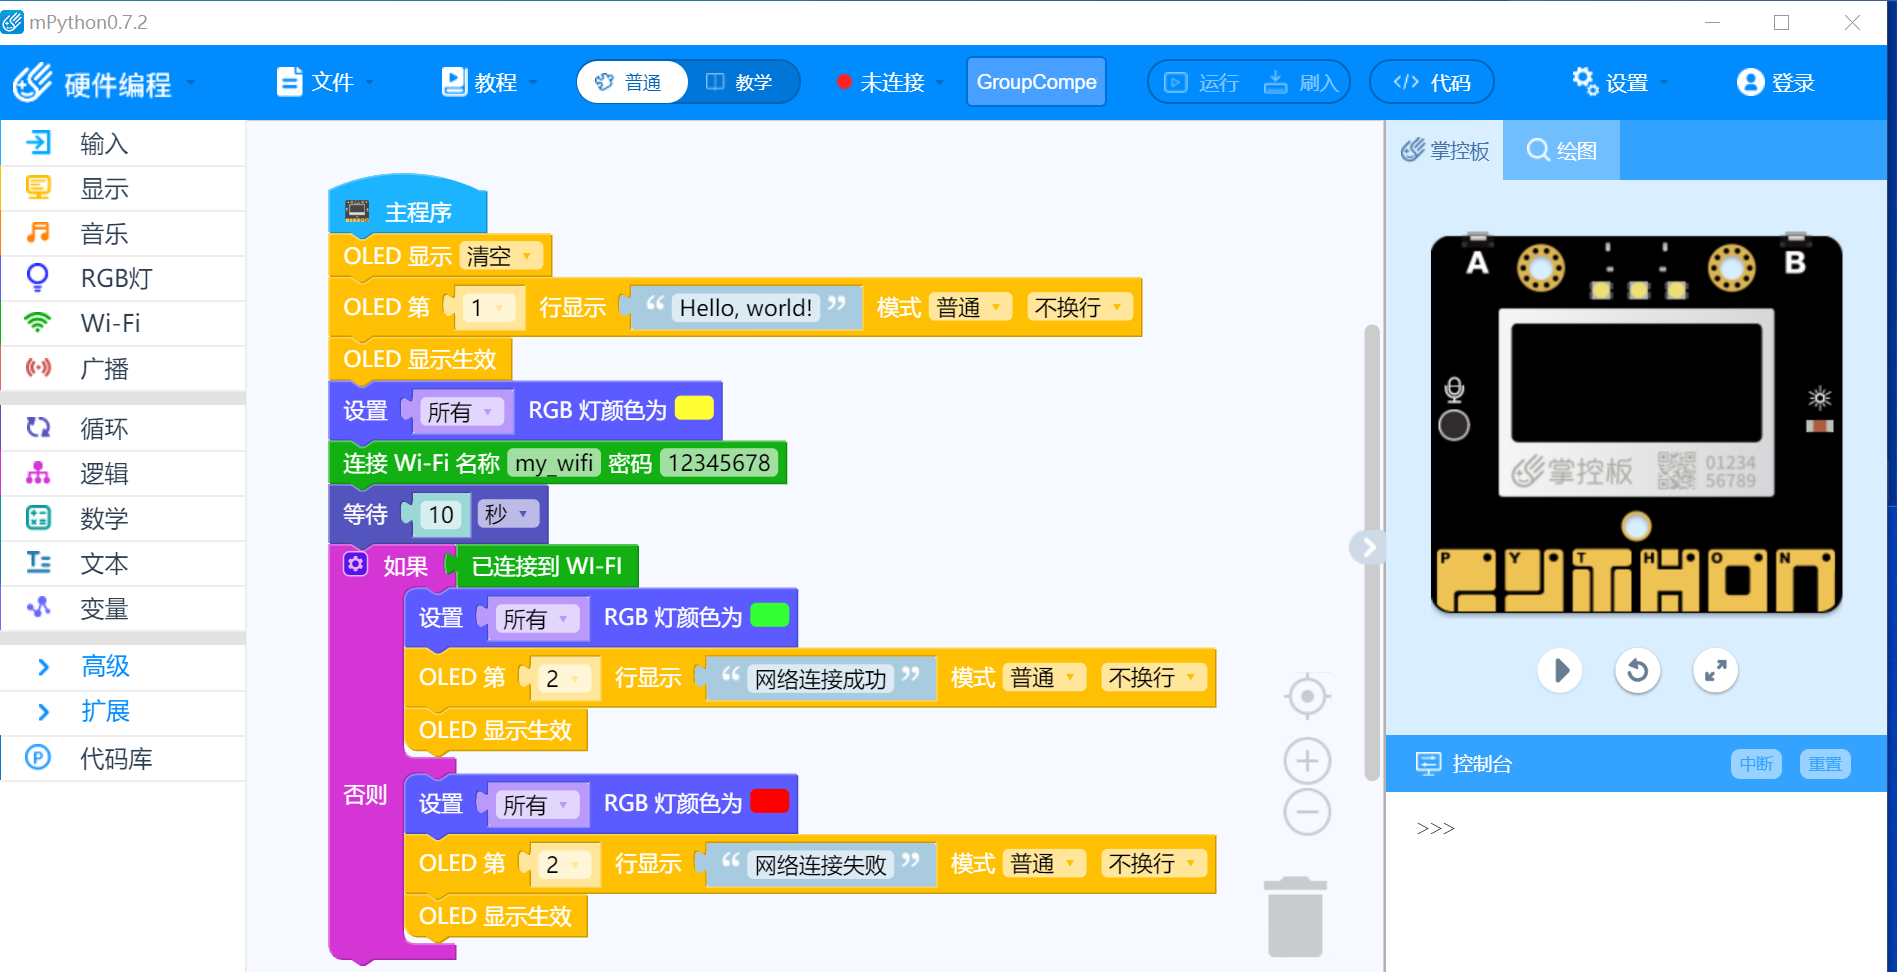Click the Wi-Fi password field 12345678
Screen dimensions: 1897x972
point(719,463)
